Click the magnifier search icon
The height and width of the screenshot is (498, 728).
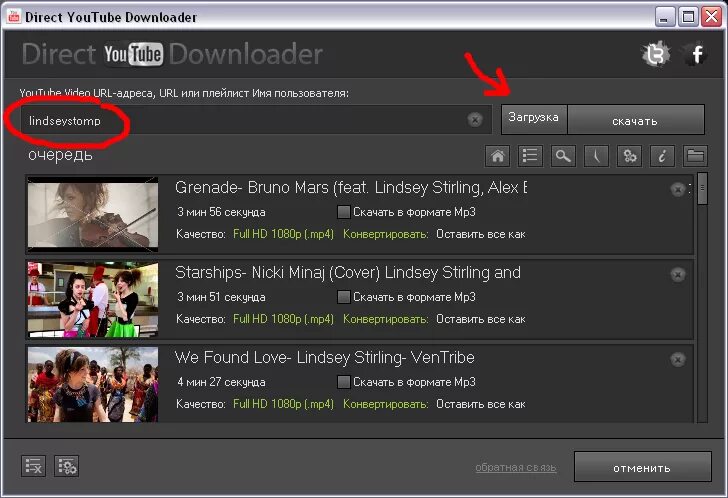[563, 155]
